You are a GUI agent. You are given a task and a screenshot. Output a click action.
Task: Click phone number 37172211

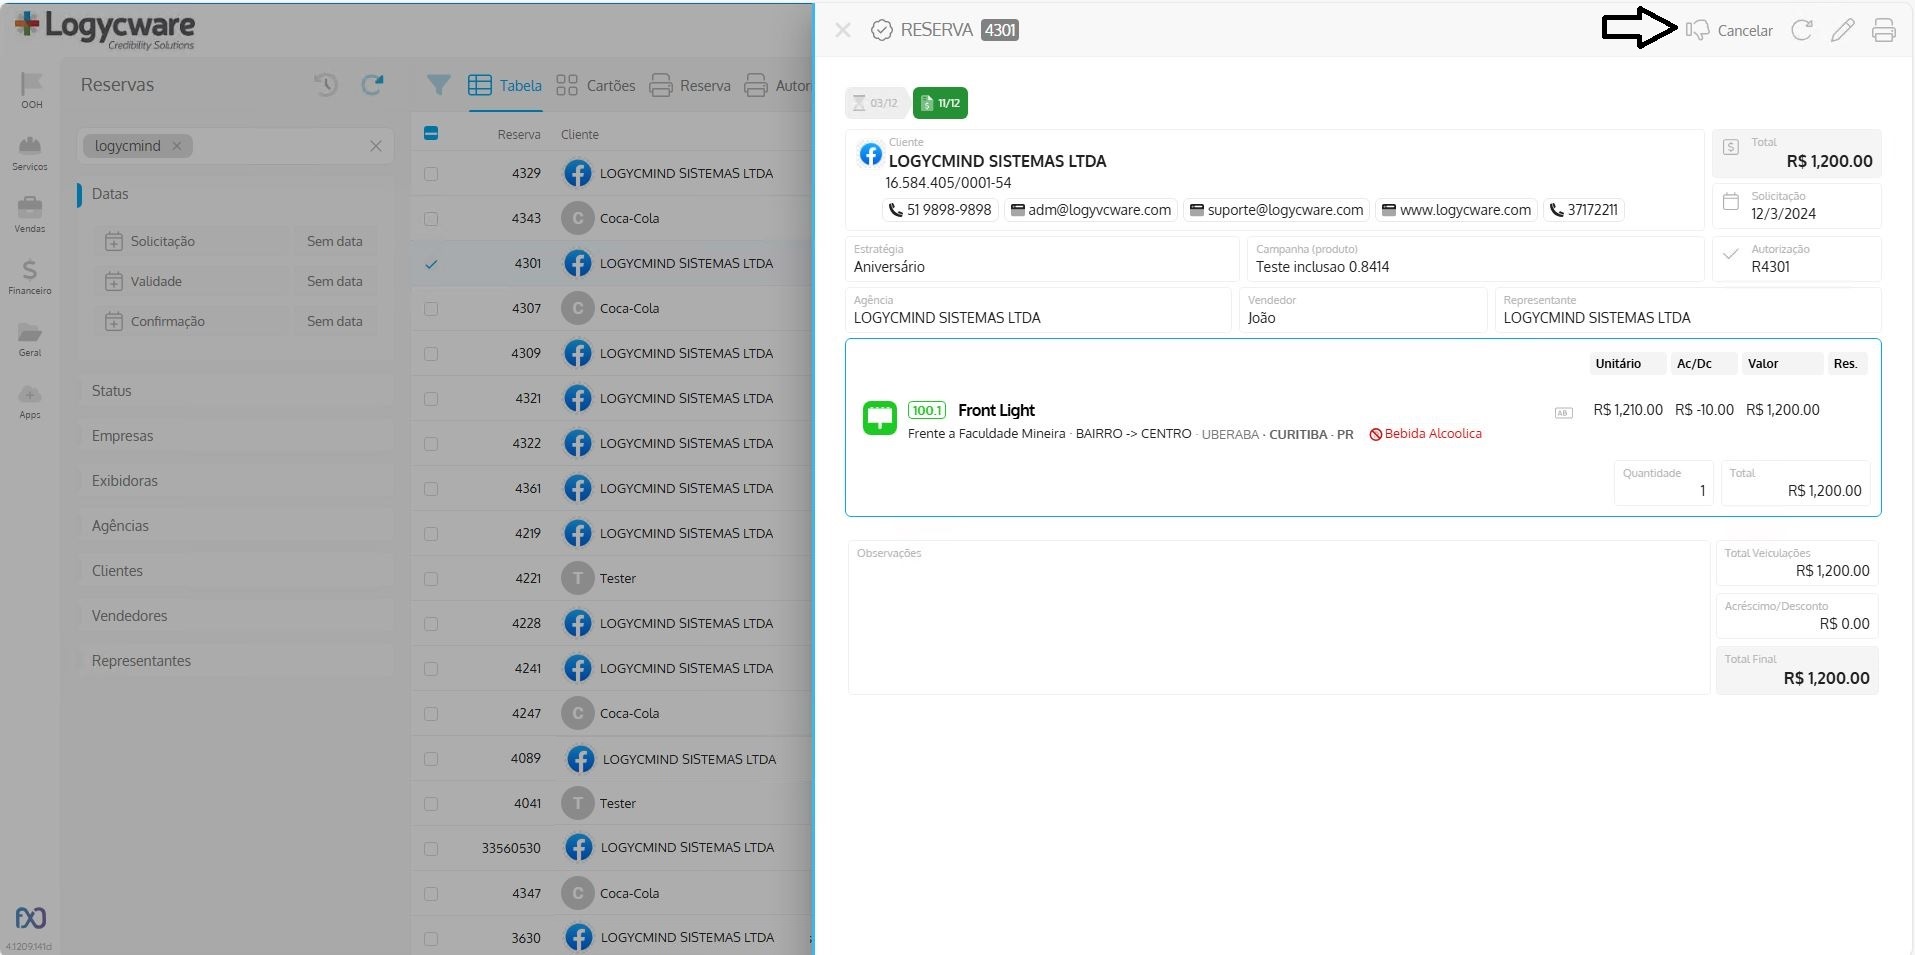[x=1584, y=210]
